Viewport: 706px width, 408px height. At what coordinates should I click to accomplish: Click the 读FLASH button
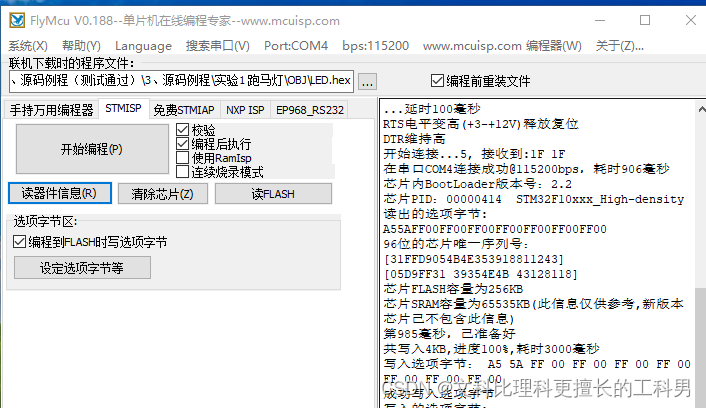point(273,194)
